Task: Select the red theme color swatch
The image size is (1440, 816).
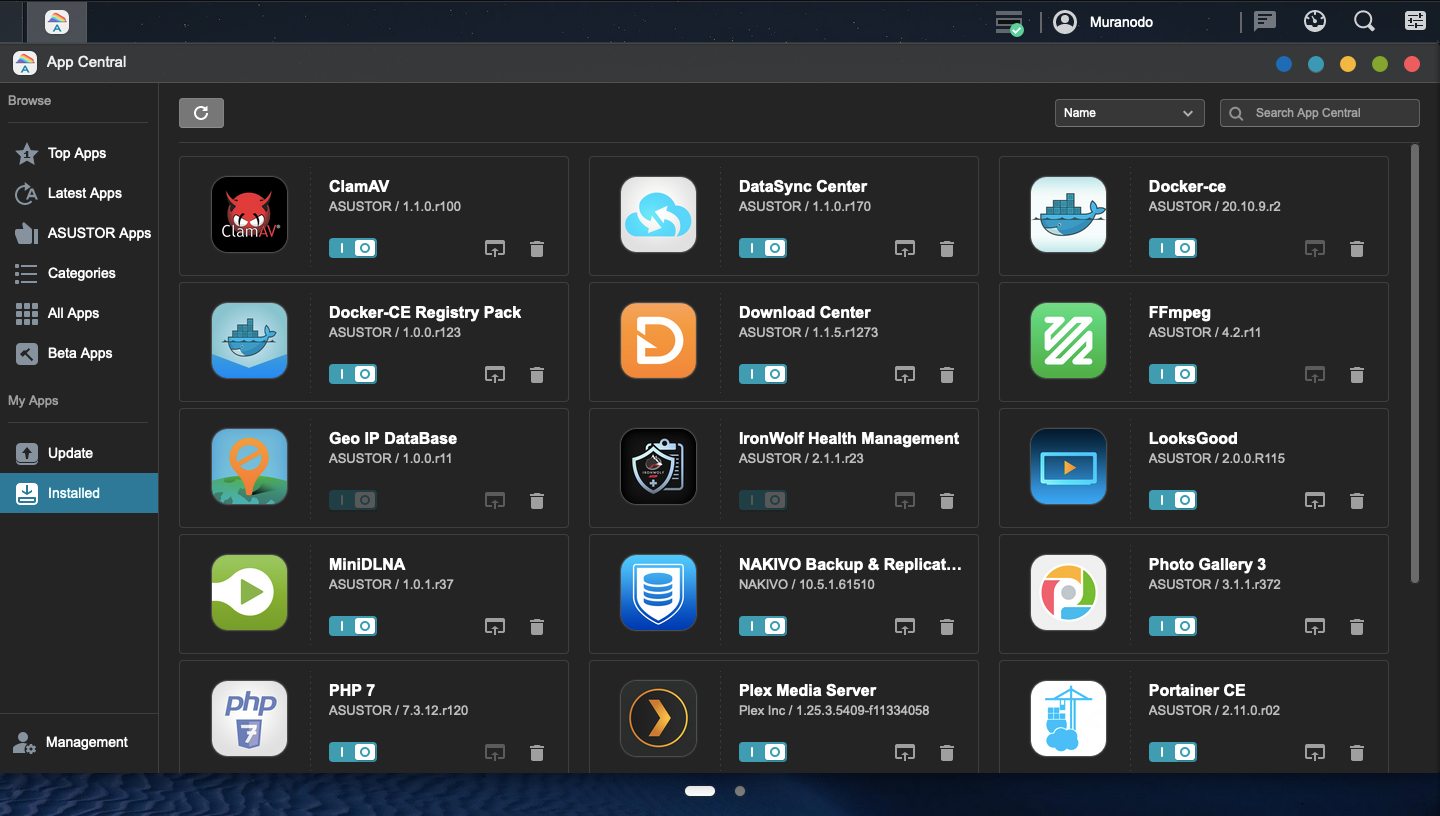Action: point(1412,63)
